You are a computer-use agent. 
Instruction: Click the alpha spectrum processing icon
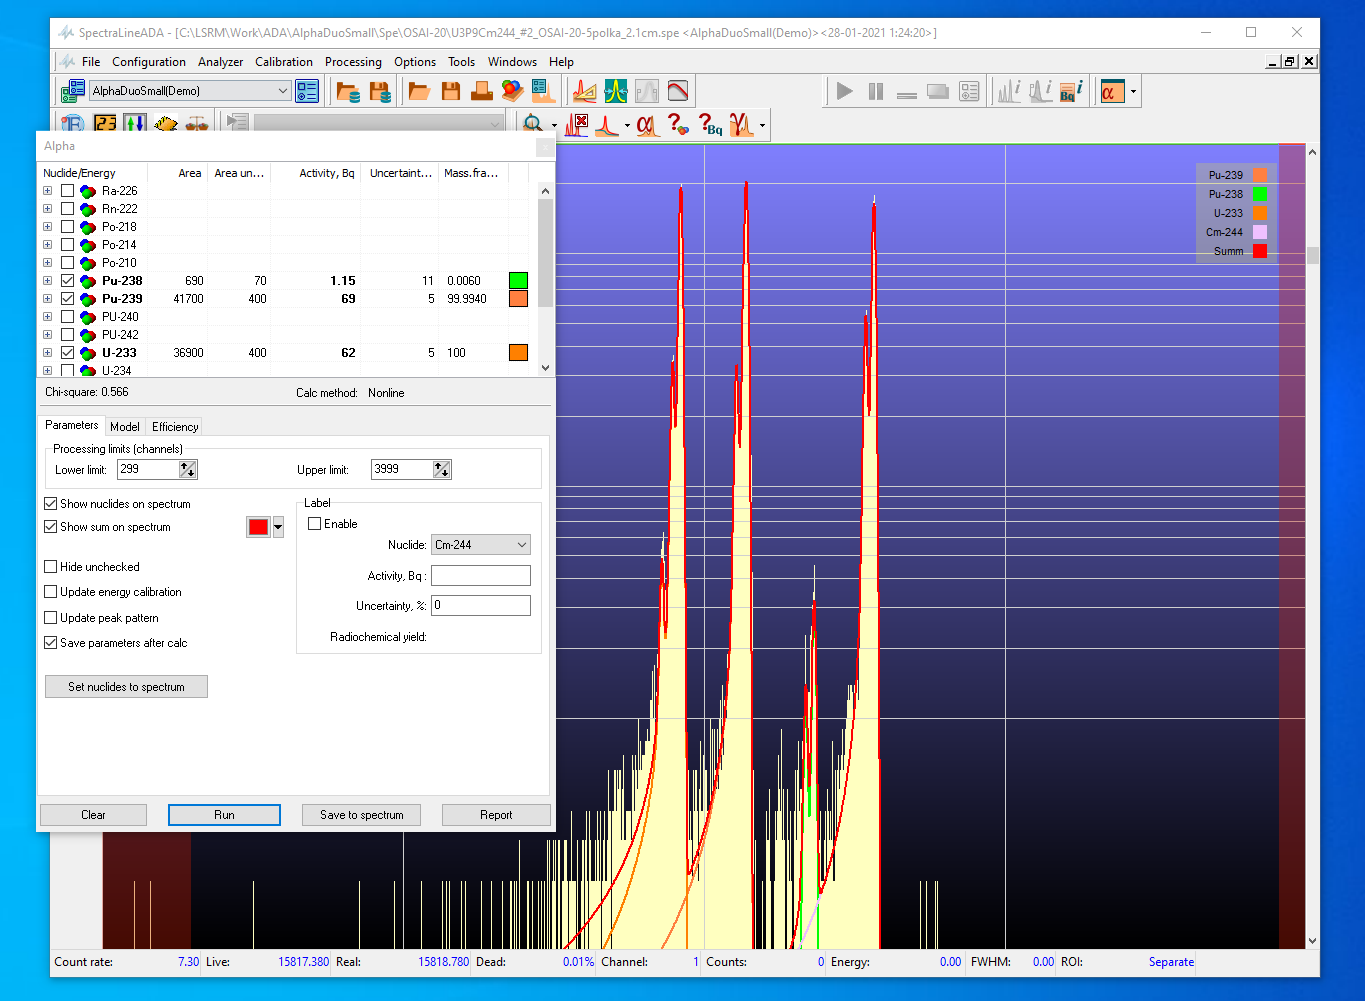pyautogui.click(x=648, y=125)
